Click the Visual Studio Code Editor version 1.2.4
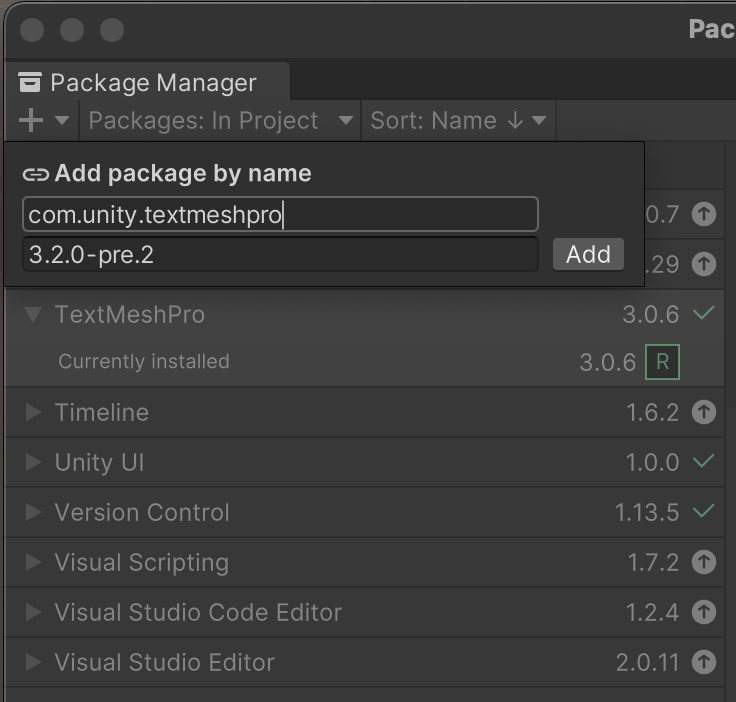This screenshot has height=702, width=736. pos(653,613)
